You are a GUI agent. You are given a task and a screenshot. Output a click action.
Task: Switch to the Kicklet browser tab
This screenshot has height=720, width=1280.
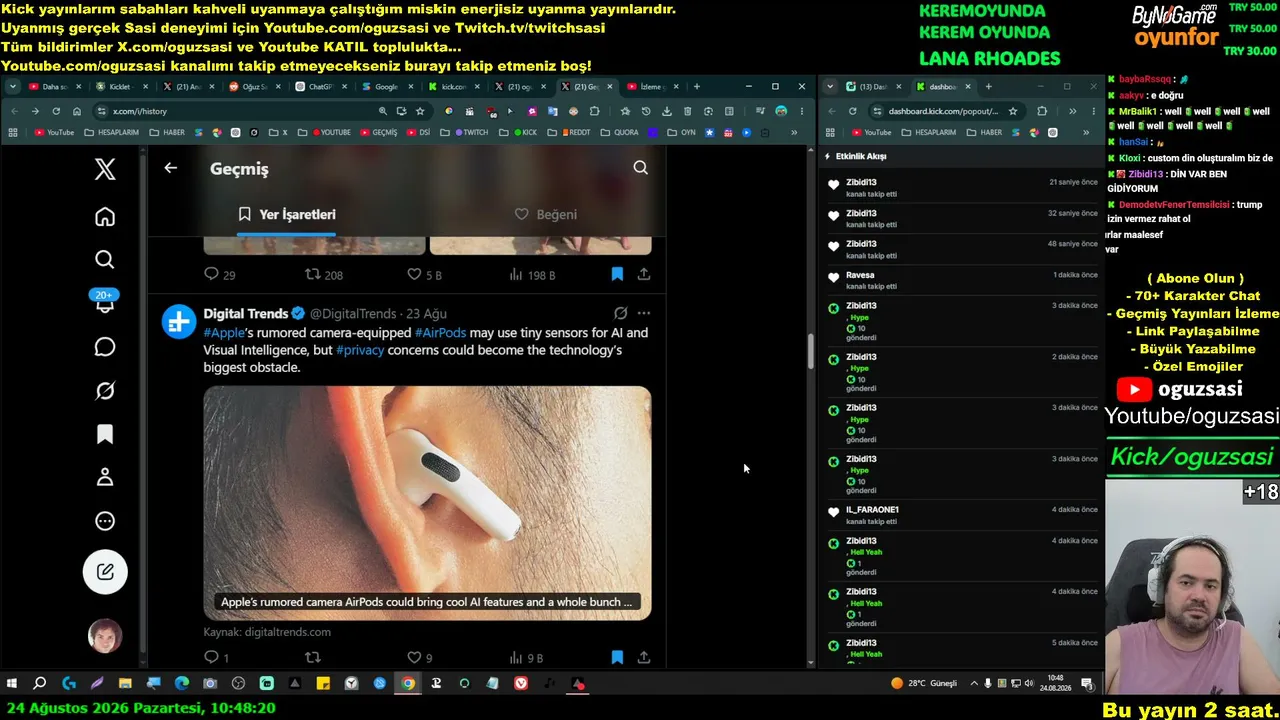(120, 87)
